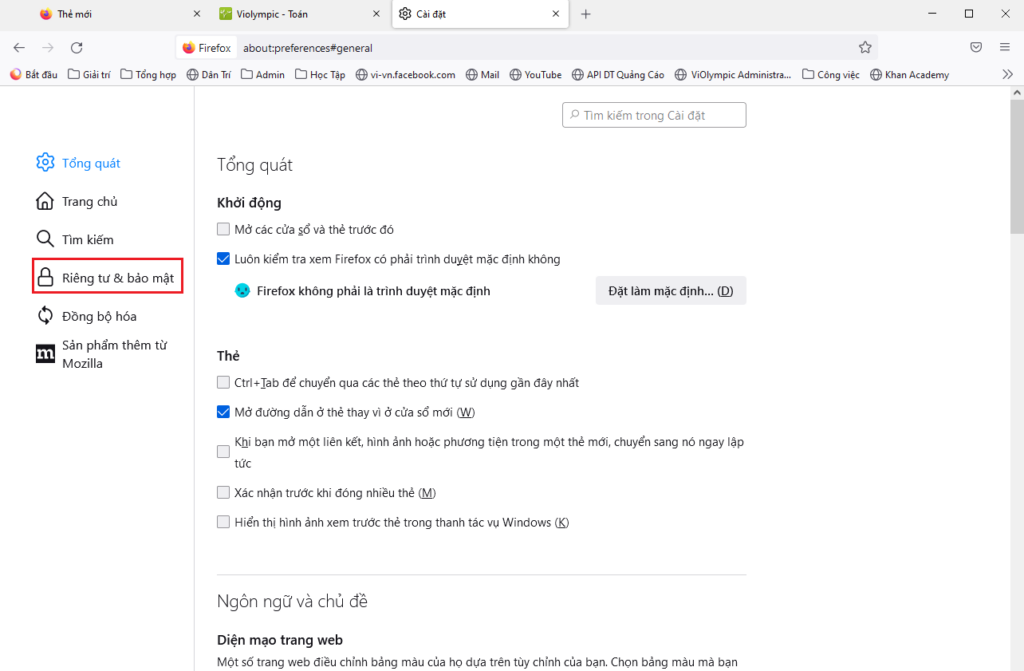Image resolution: width=1024 pixels, height=671 pixels.
Task: Click Đặt làm mặc định button
Action: [671, 291]
